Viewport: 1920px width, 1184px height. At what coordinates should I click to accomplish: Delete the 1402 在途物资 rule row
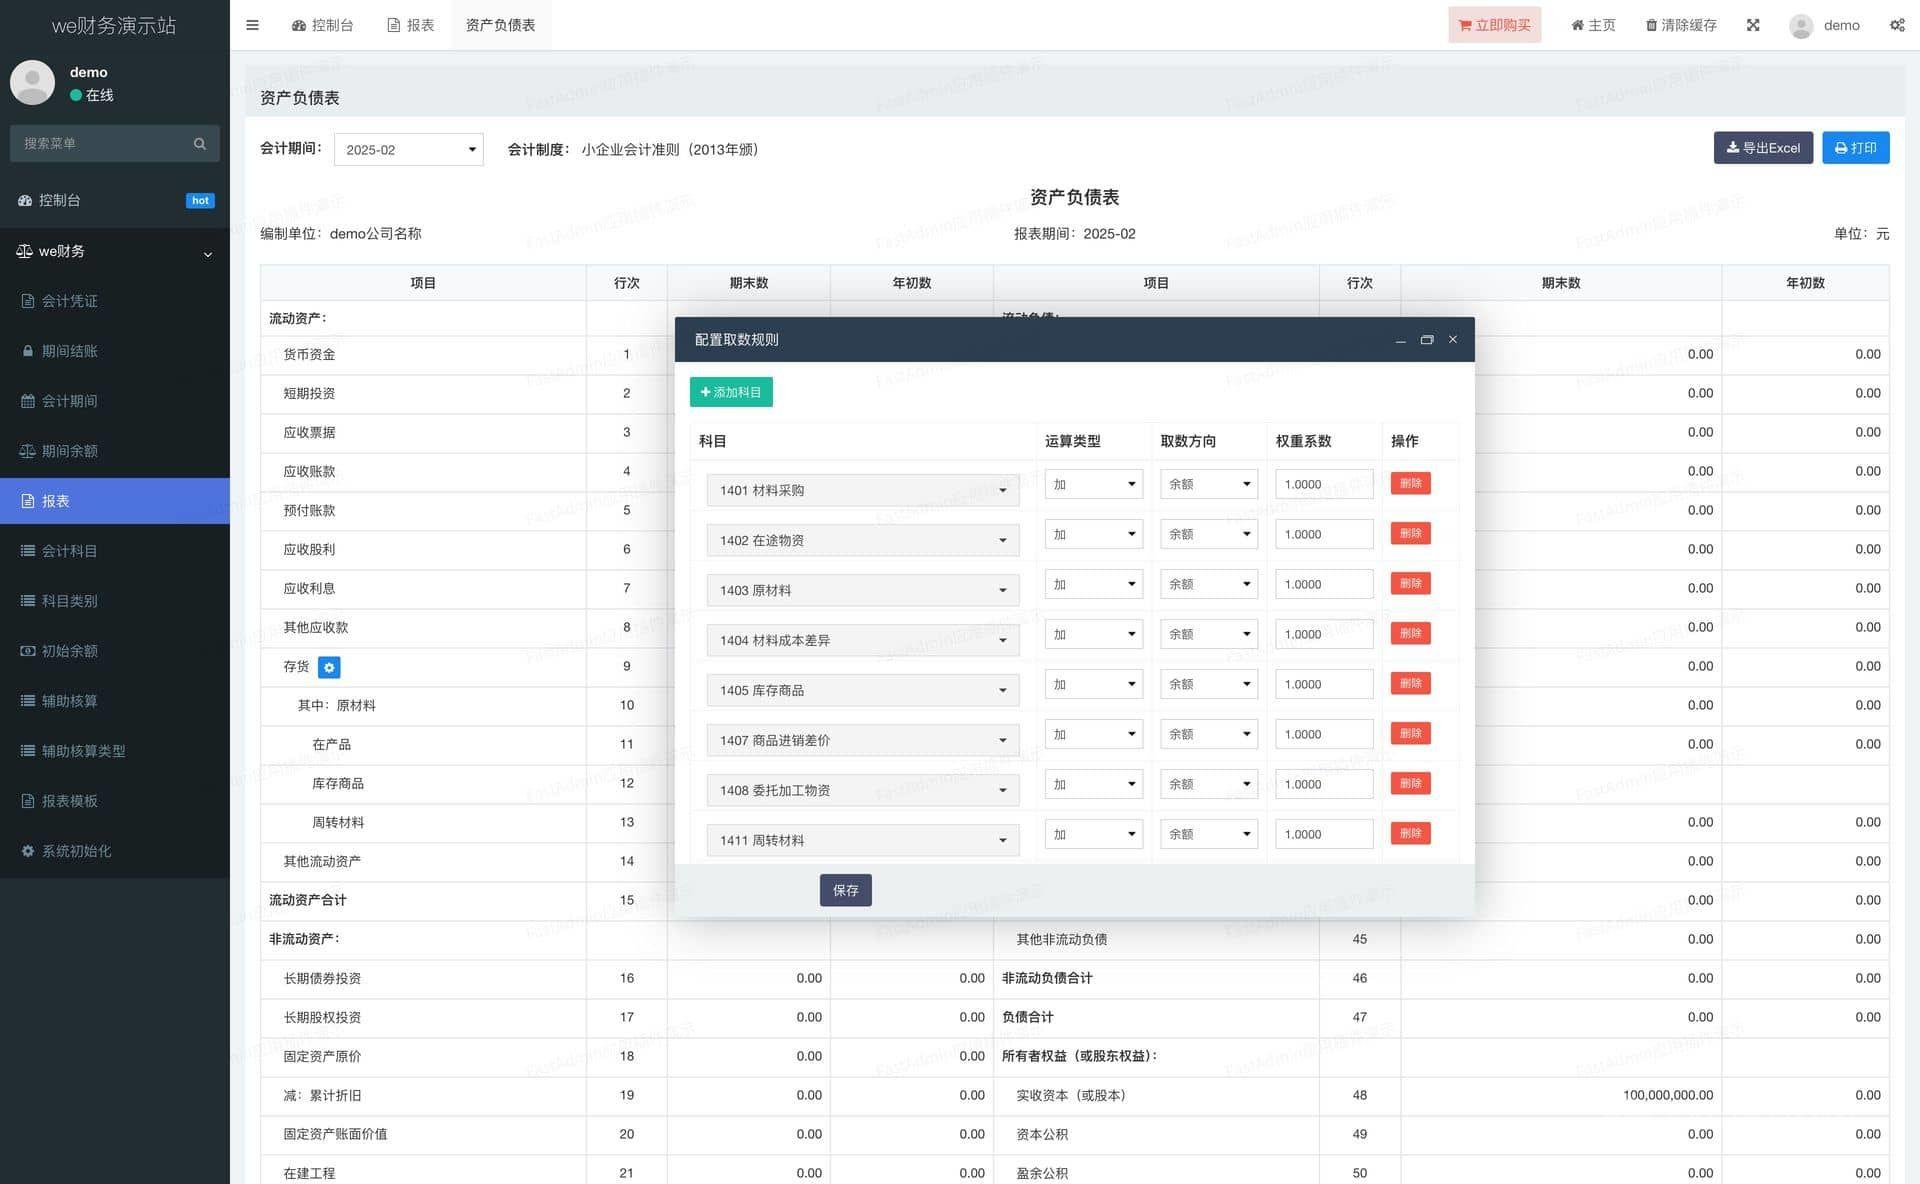(1410, 534)
